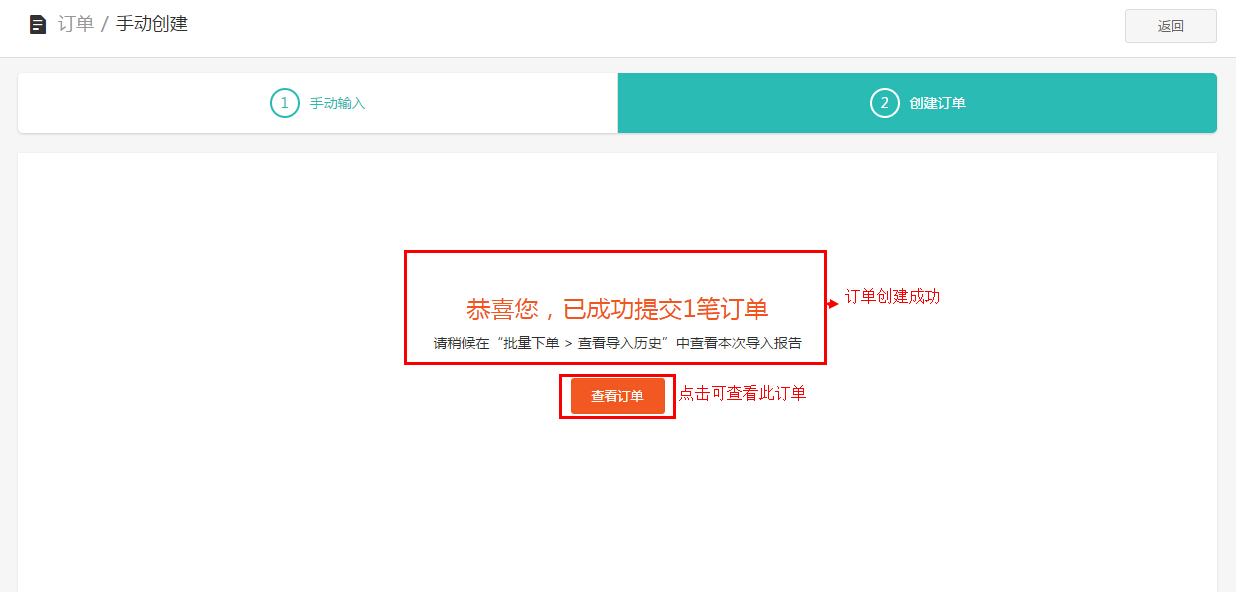The width and height of the screenshot is (1236, 592).
Task: Click the 点击可查看此订单 annotation text
Action: click(x=743, y=393)
